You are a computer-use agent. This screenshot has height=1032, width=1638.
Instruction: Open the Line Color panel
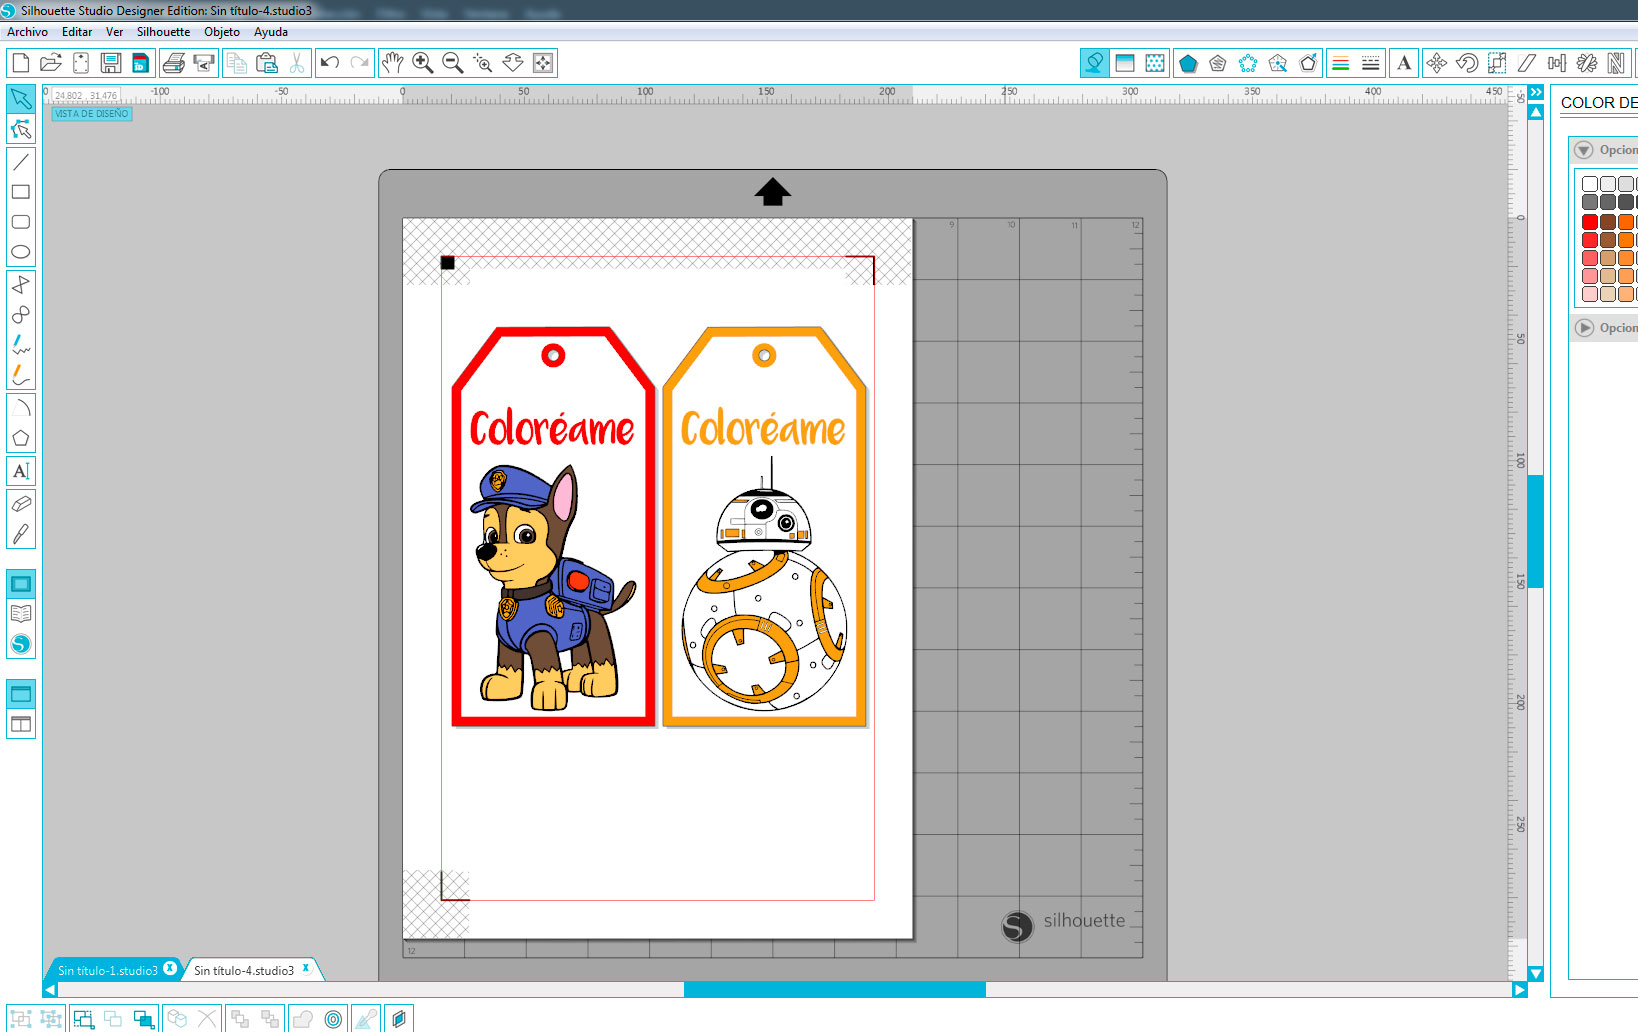click(1341, 63)
